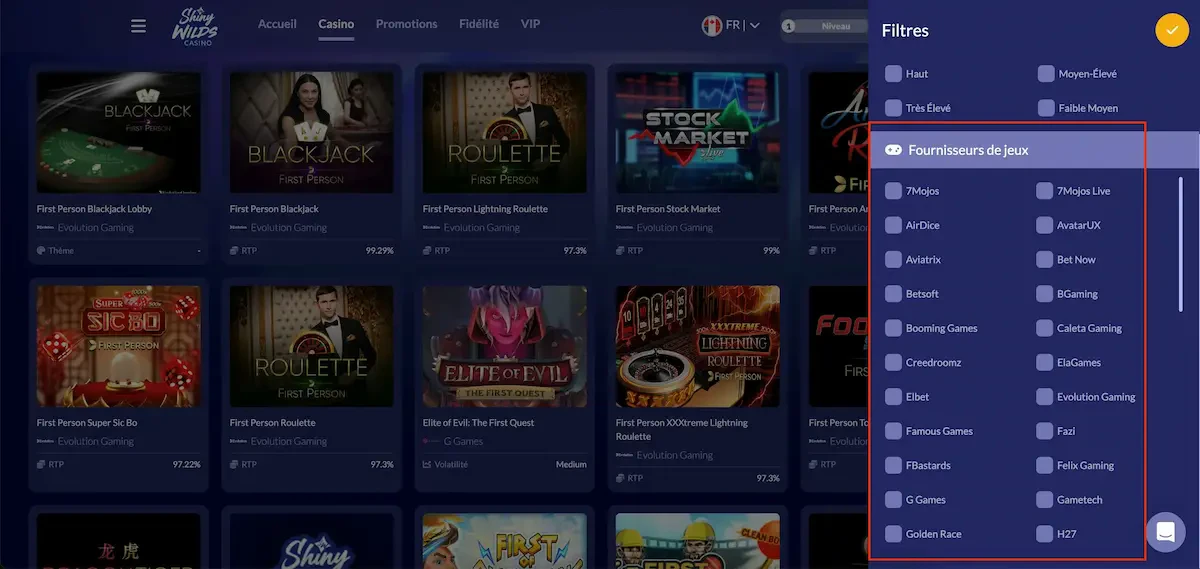Image resolution: width=1200 pixels, height=569 pixels.
Task: Click the gamepad icon beside Fournisseurs de jeux
Action: pos(893,150)
